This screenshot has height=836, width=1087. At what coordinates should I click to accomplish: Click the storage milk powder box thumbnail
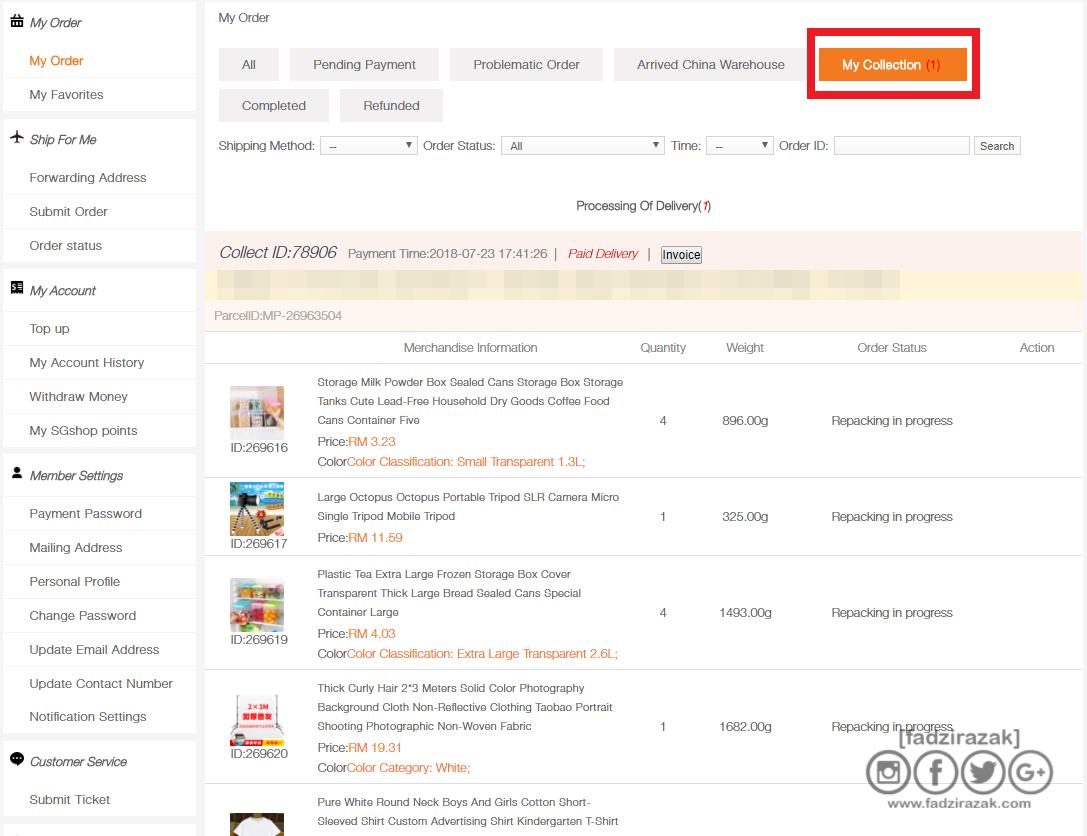pos(257,412)
